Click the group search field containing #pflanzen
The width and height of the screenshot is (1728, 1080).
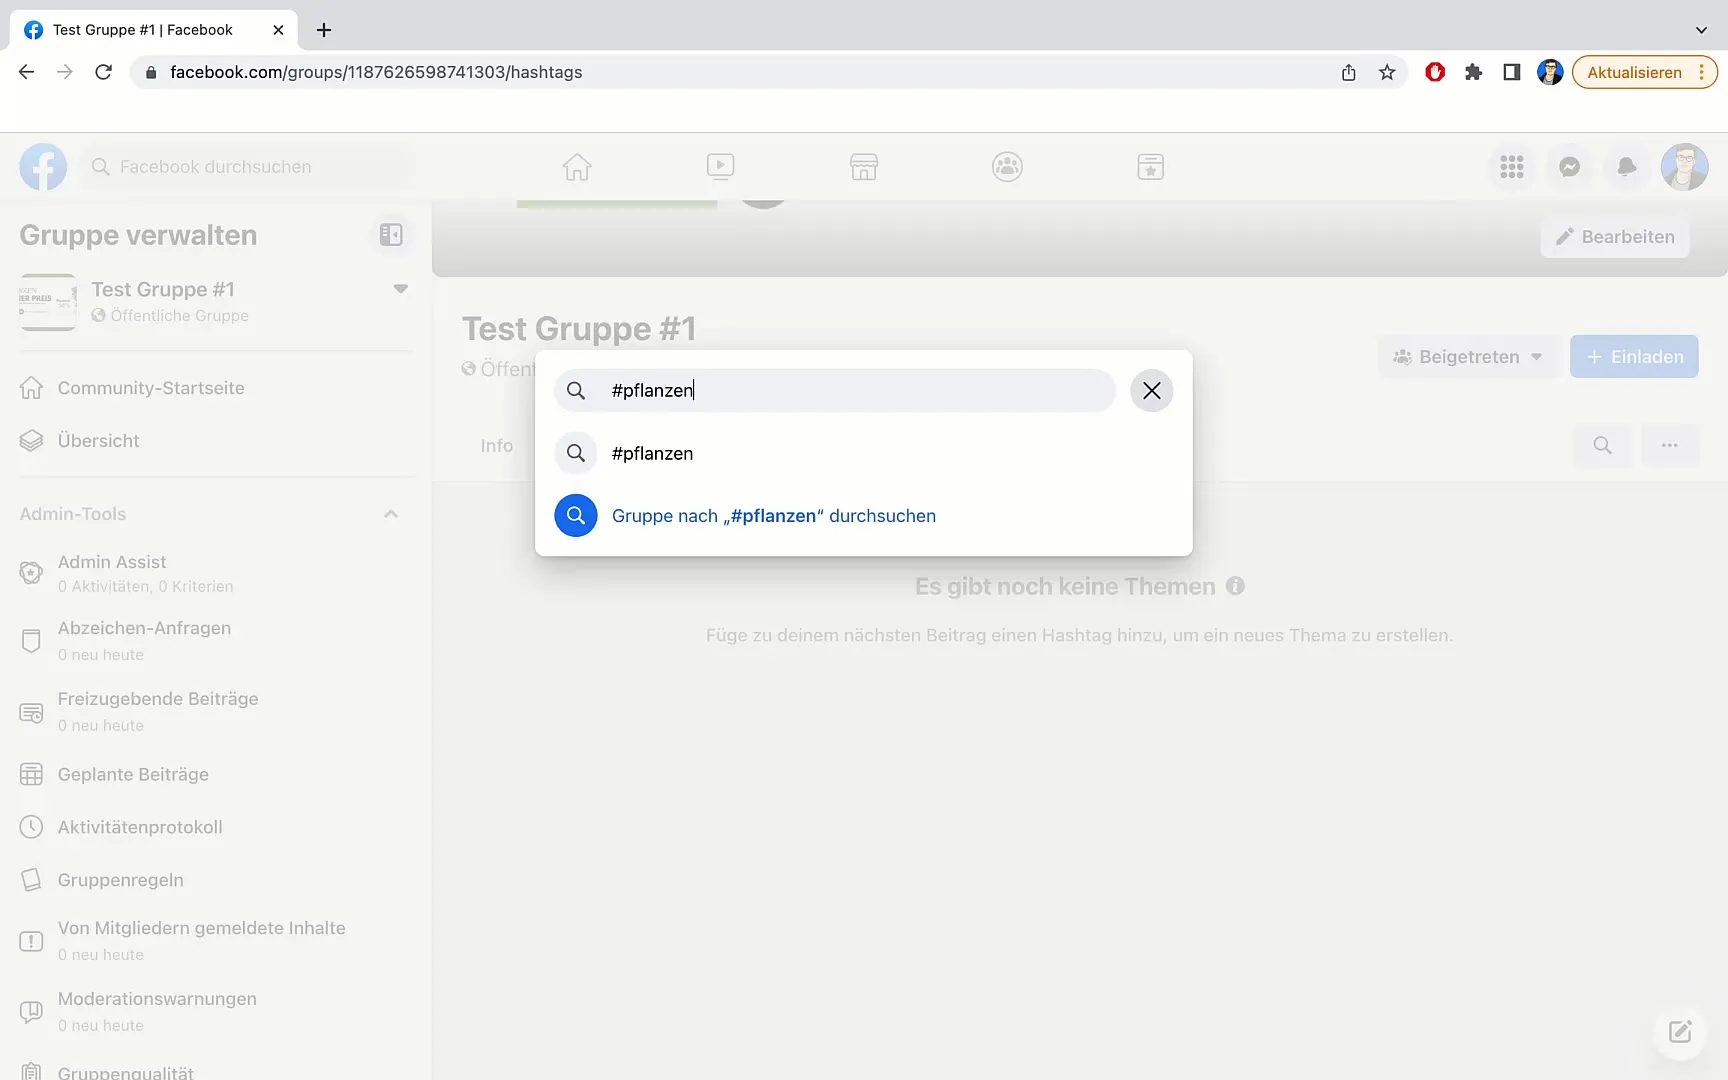[835, 391]
